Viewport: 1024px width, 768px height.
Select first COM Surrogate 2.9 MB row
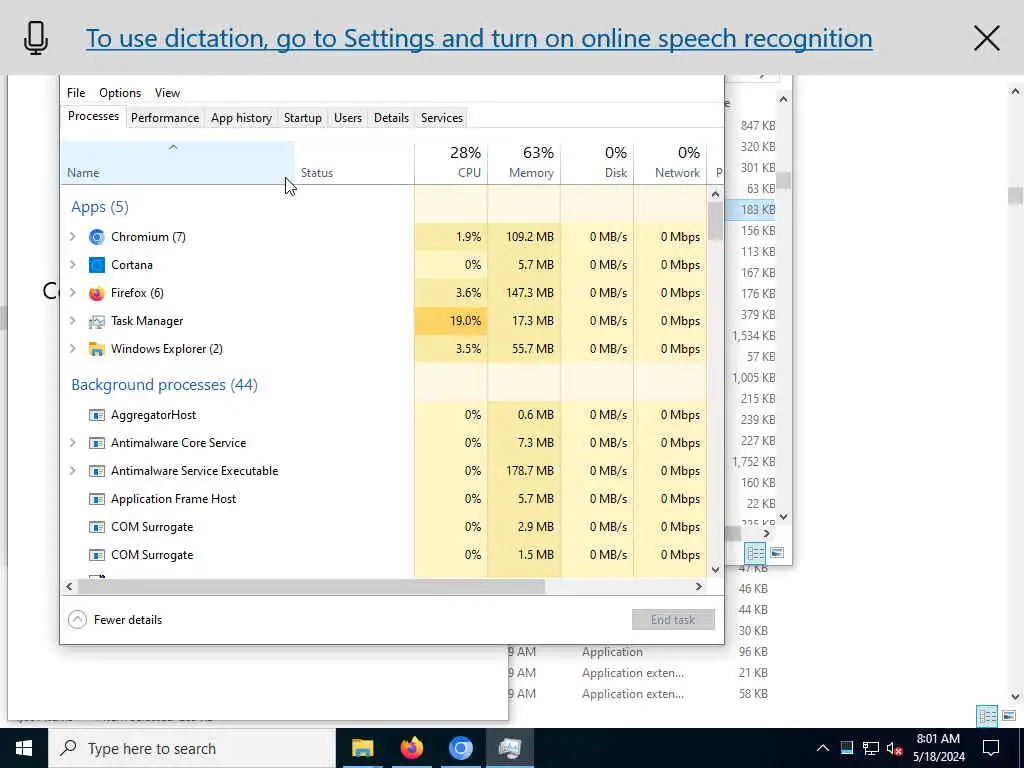(385, 527)
